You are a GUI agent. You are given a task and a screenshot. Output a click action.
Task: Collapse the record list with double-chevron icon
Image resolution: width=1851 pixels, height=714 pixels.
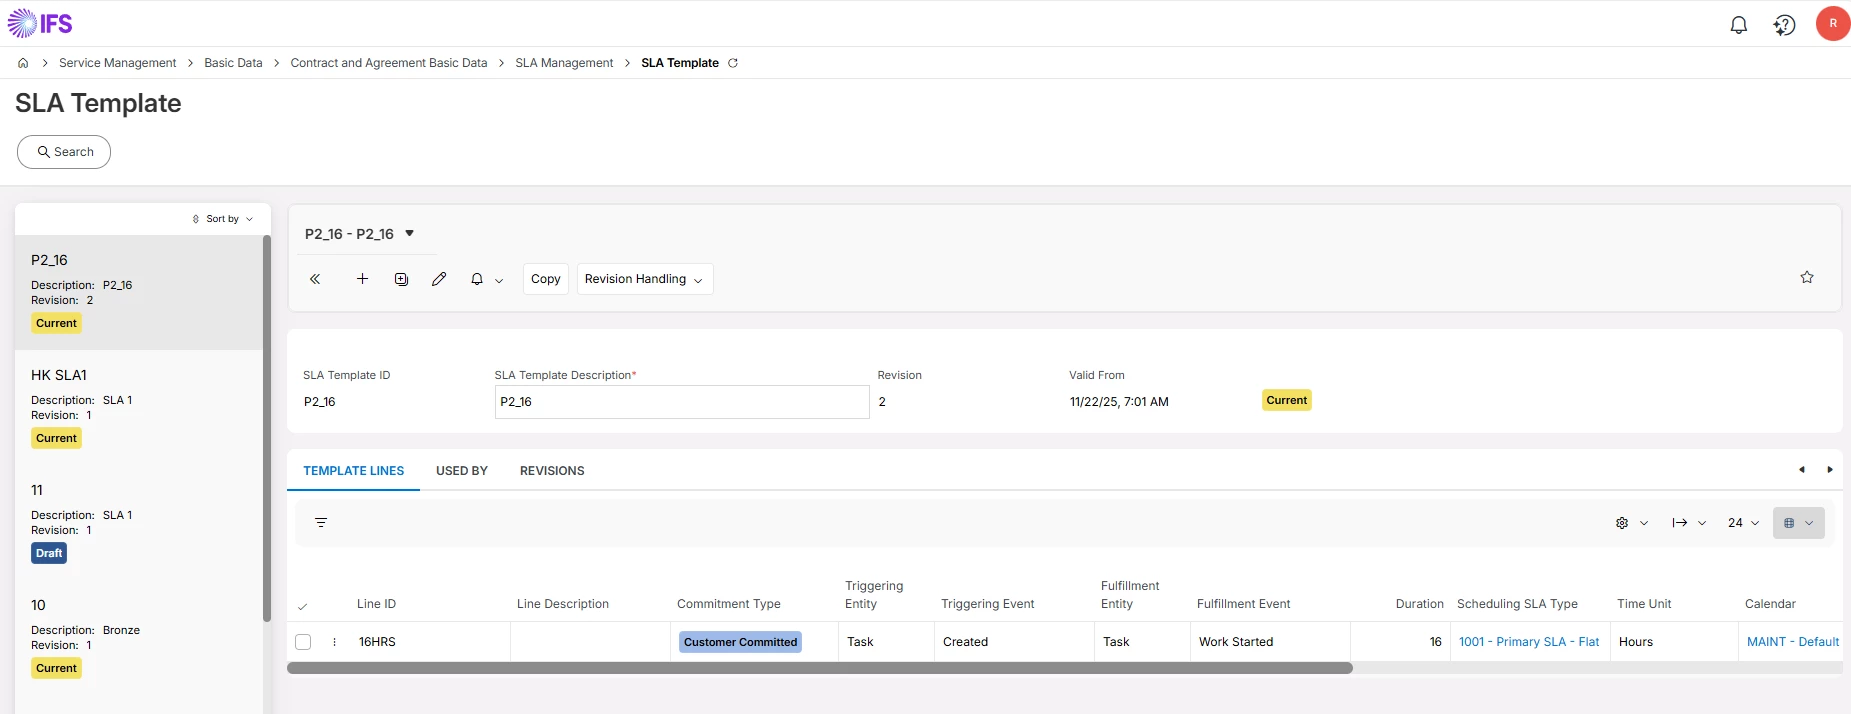pos(315,279)
